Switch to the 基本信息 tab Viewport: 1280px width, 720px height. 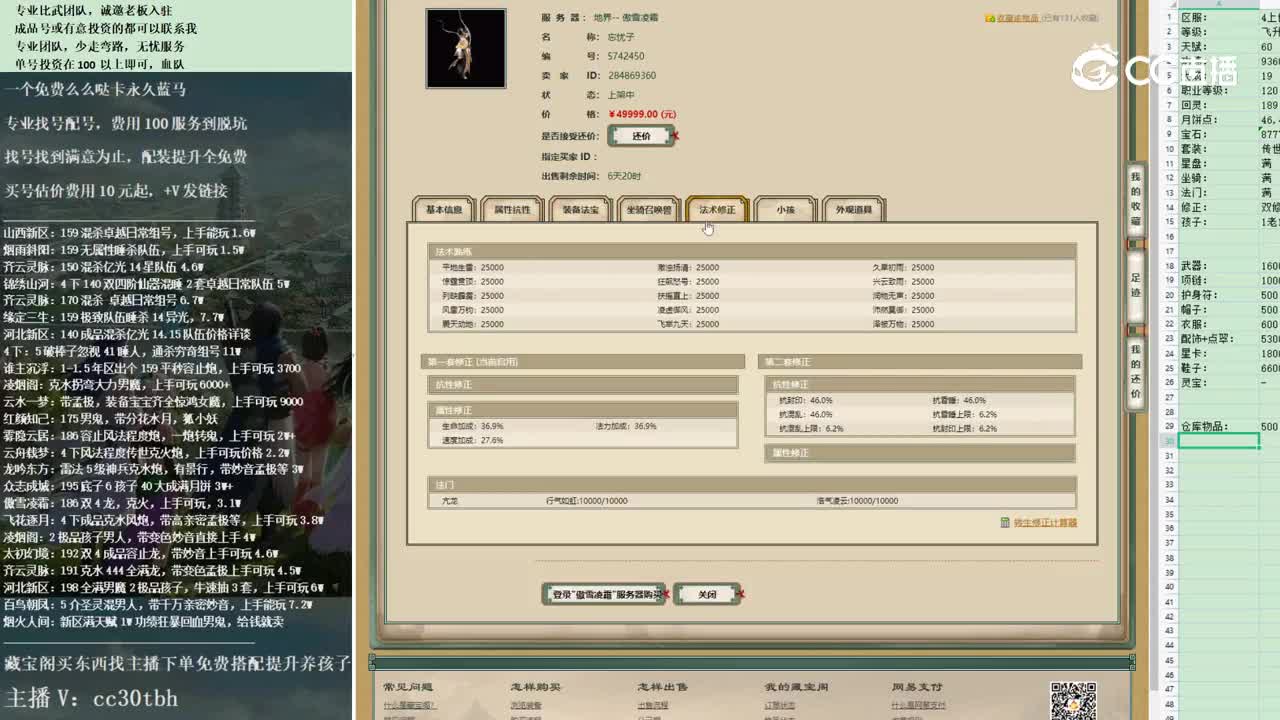(442, 209)
